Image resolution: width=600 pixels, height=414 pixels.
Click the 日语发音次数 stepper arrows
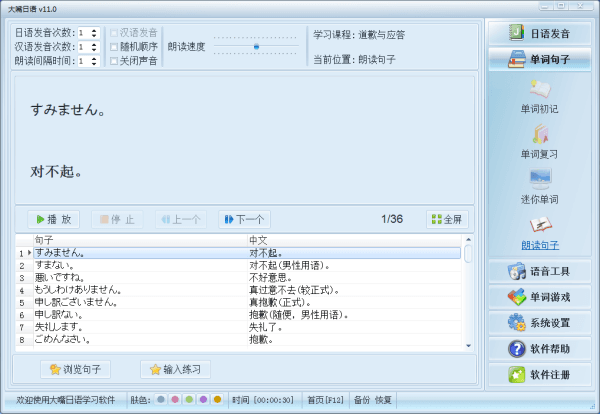tap(95, 32)
